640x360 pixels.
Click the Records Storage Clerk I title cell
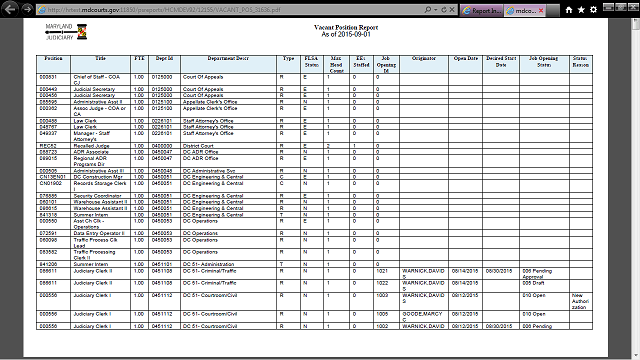(x=100, y=187)
